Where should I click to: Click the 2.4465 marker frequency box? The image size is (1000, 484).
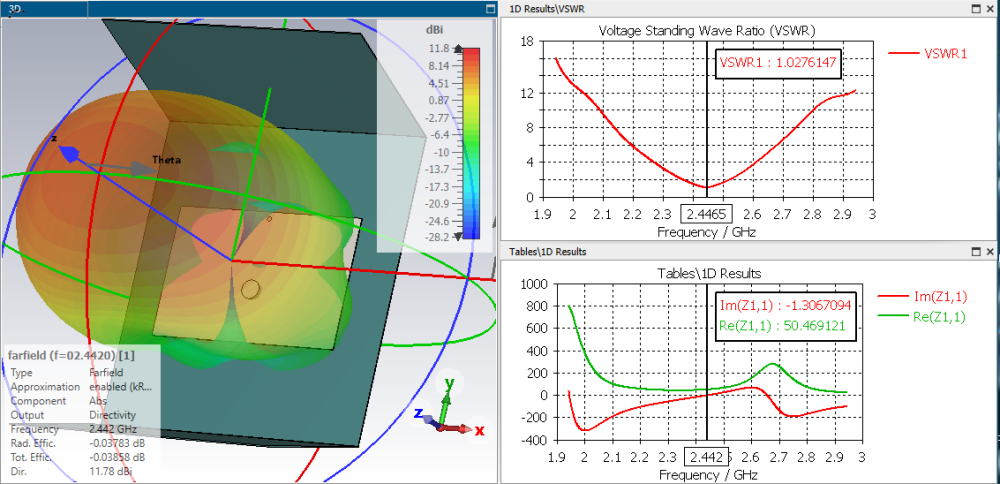707,214
